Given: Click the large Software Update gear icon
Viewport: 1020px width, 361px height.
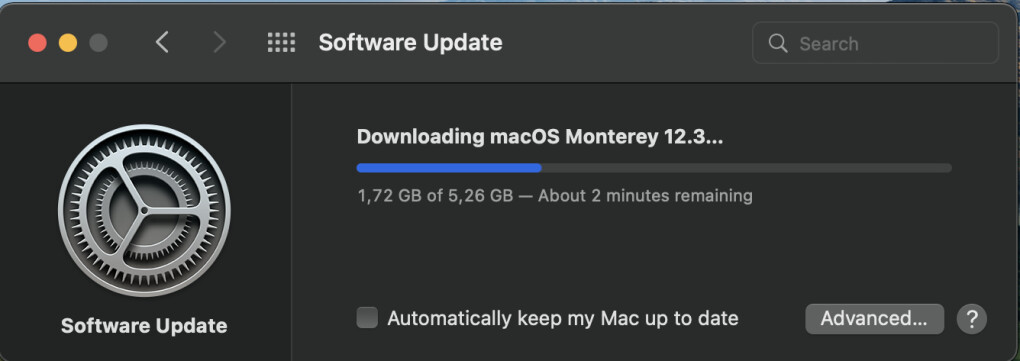Looking at the screenshot, I should coord(144,211).
